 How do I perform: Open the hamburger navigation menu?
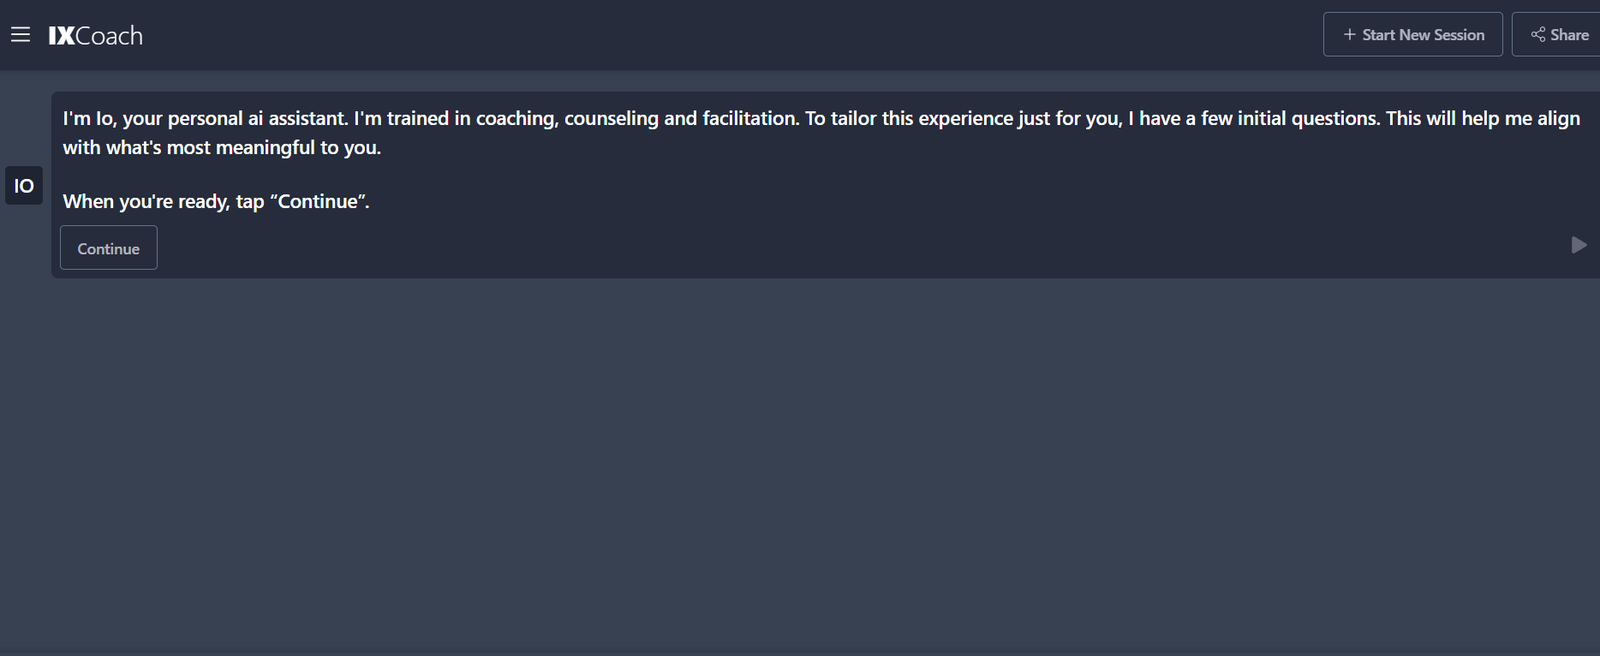[20, 35]
